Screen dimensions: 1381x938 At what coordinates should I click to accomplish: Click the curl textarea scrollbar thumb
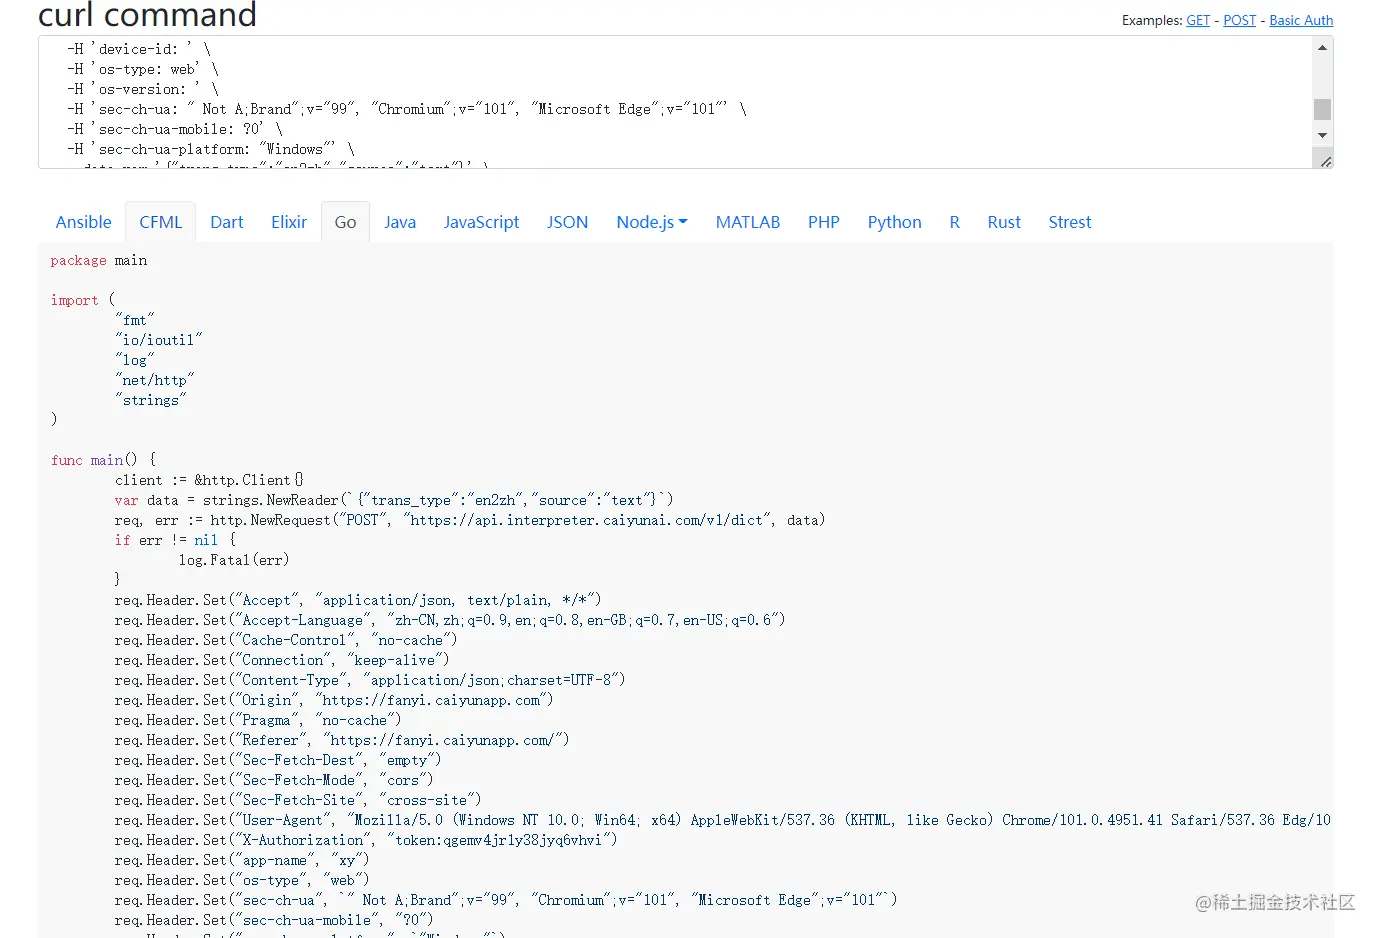(1322, 109)
